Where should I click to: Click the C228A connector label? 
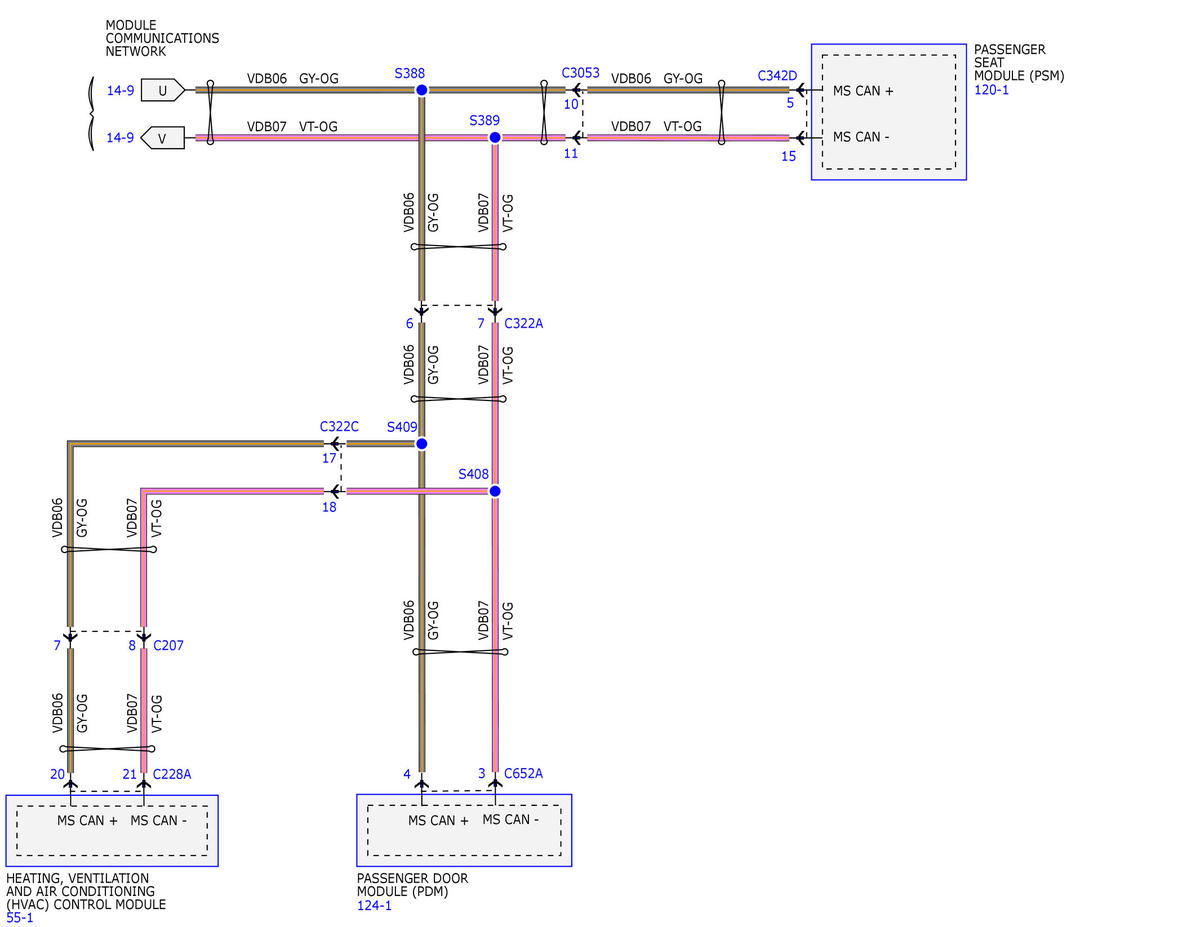pos(172,774)
